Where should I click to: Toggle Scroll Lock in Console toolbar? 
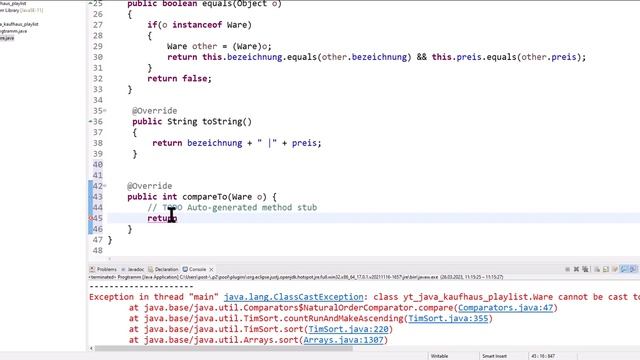[x=606, y=269]
